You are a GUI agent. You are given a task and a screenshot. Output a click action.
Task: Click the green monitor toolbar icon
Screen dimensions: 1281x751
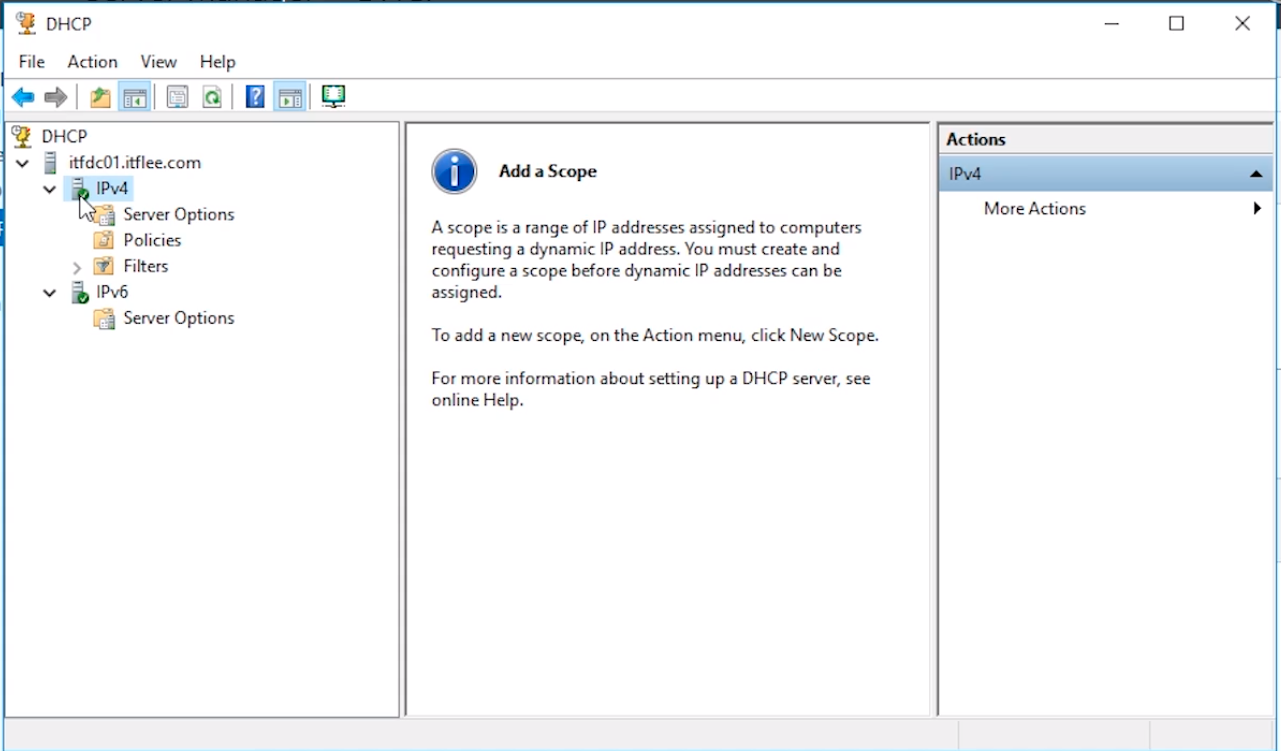coord(333,97)
